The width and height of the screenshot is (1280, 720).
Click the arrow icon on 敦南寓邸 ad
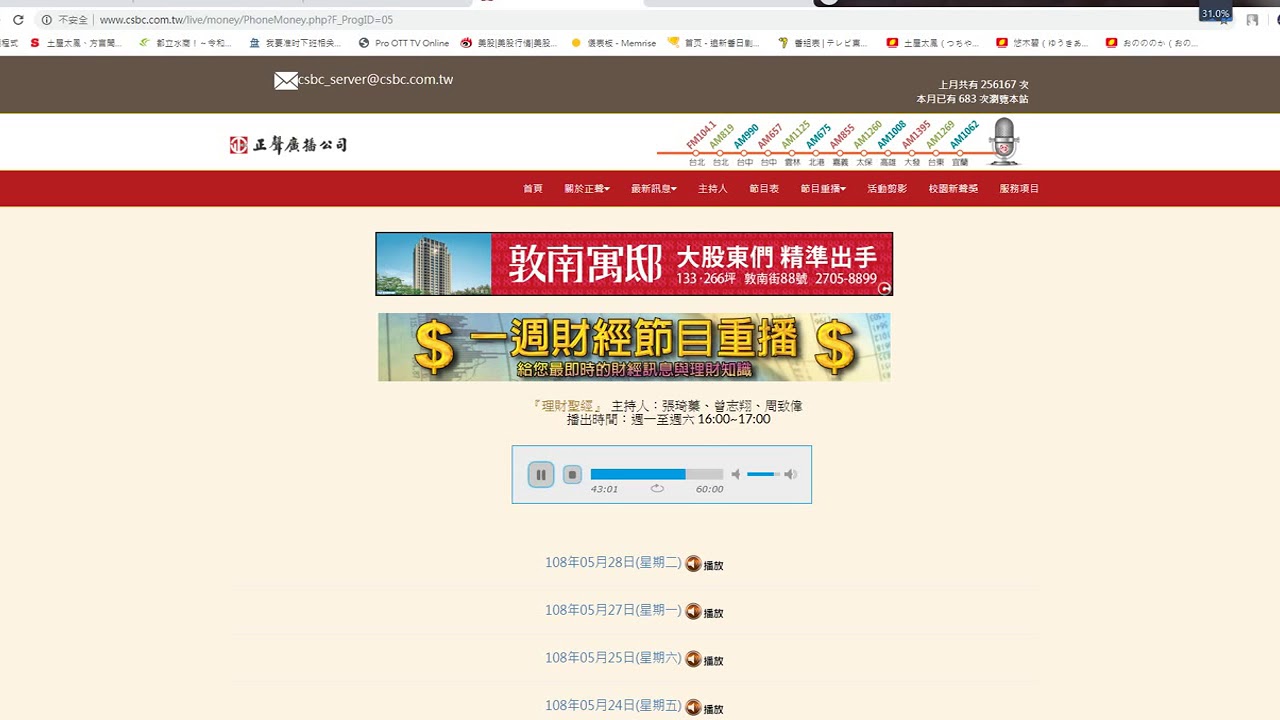pyautogui.click(x=884, y=288)
